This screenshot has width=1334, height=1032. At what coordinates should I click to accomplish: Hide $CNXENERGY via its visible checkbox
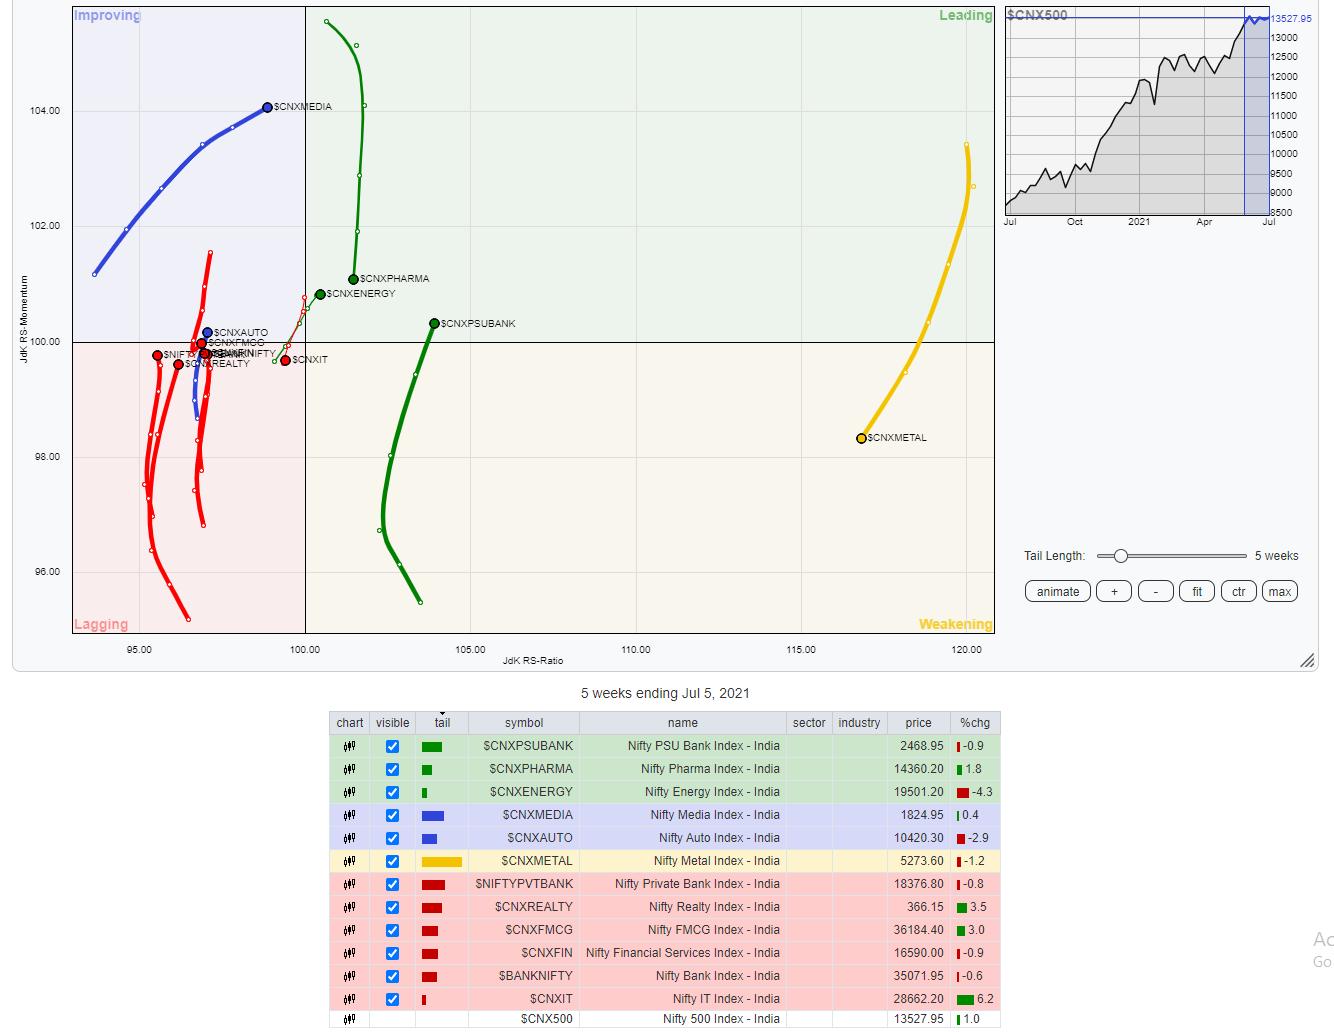[392, 792]
